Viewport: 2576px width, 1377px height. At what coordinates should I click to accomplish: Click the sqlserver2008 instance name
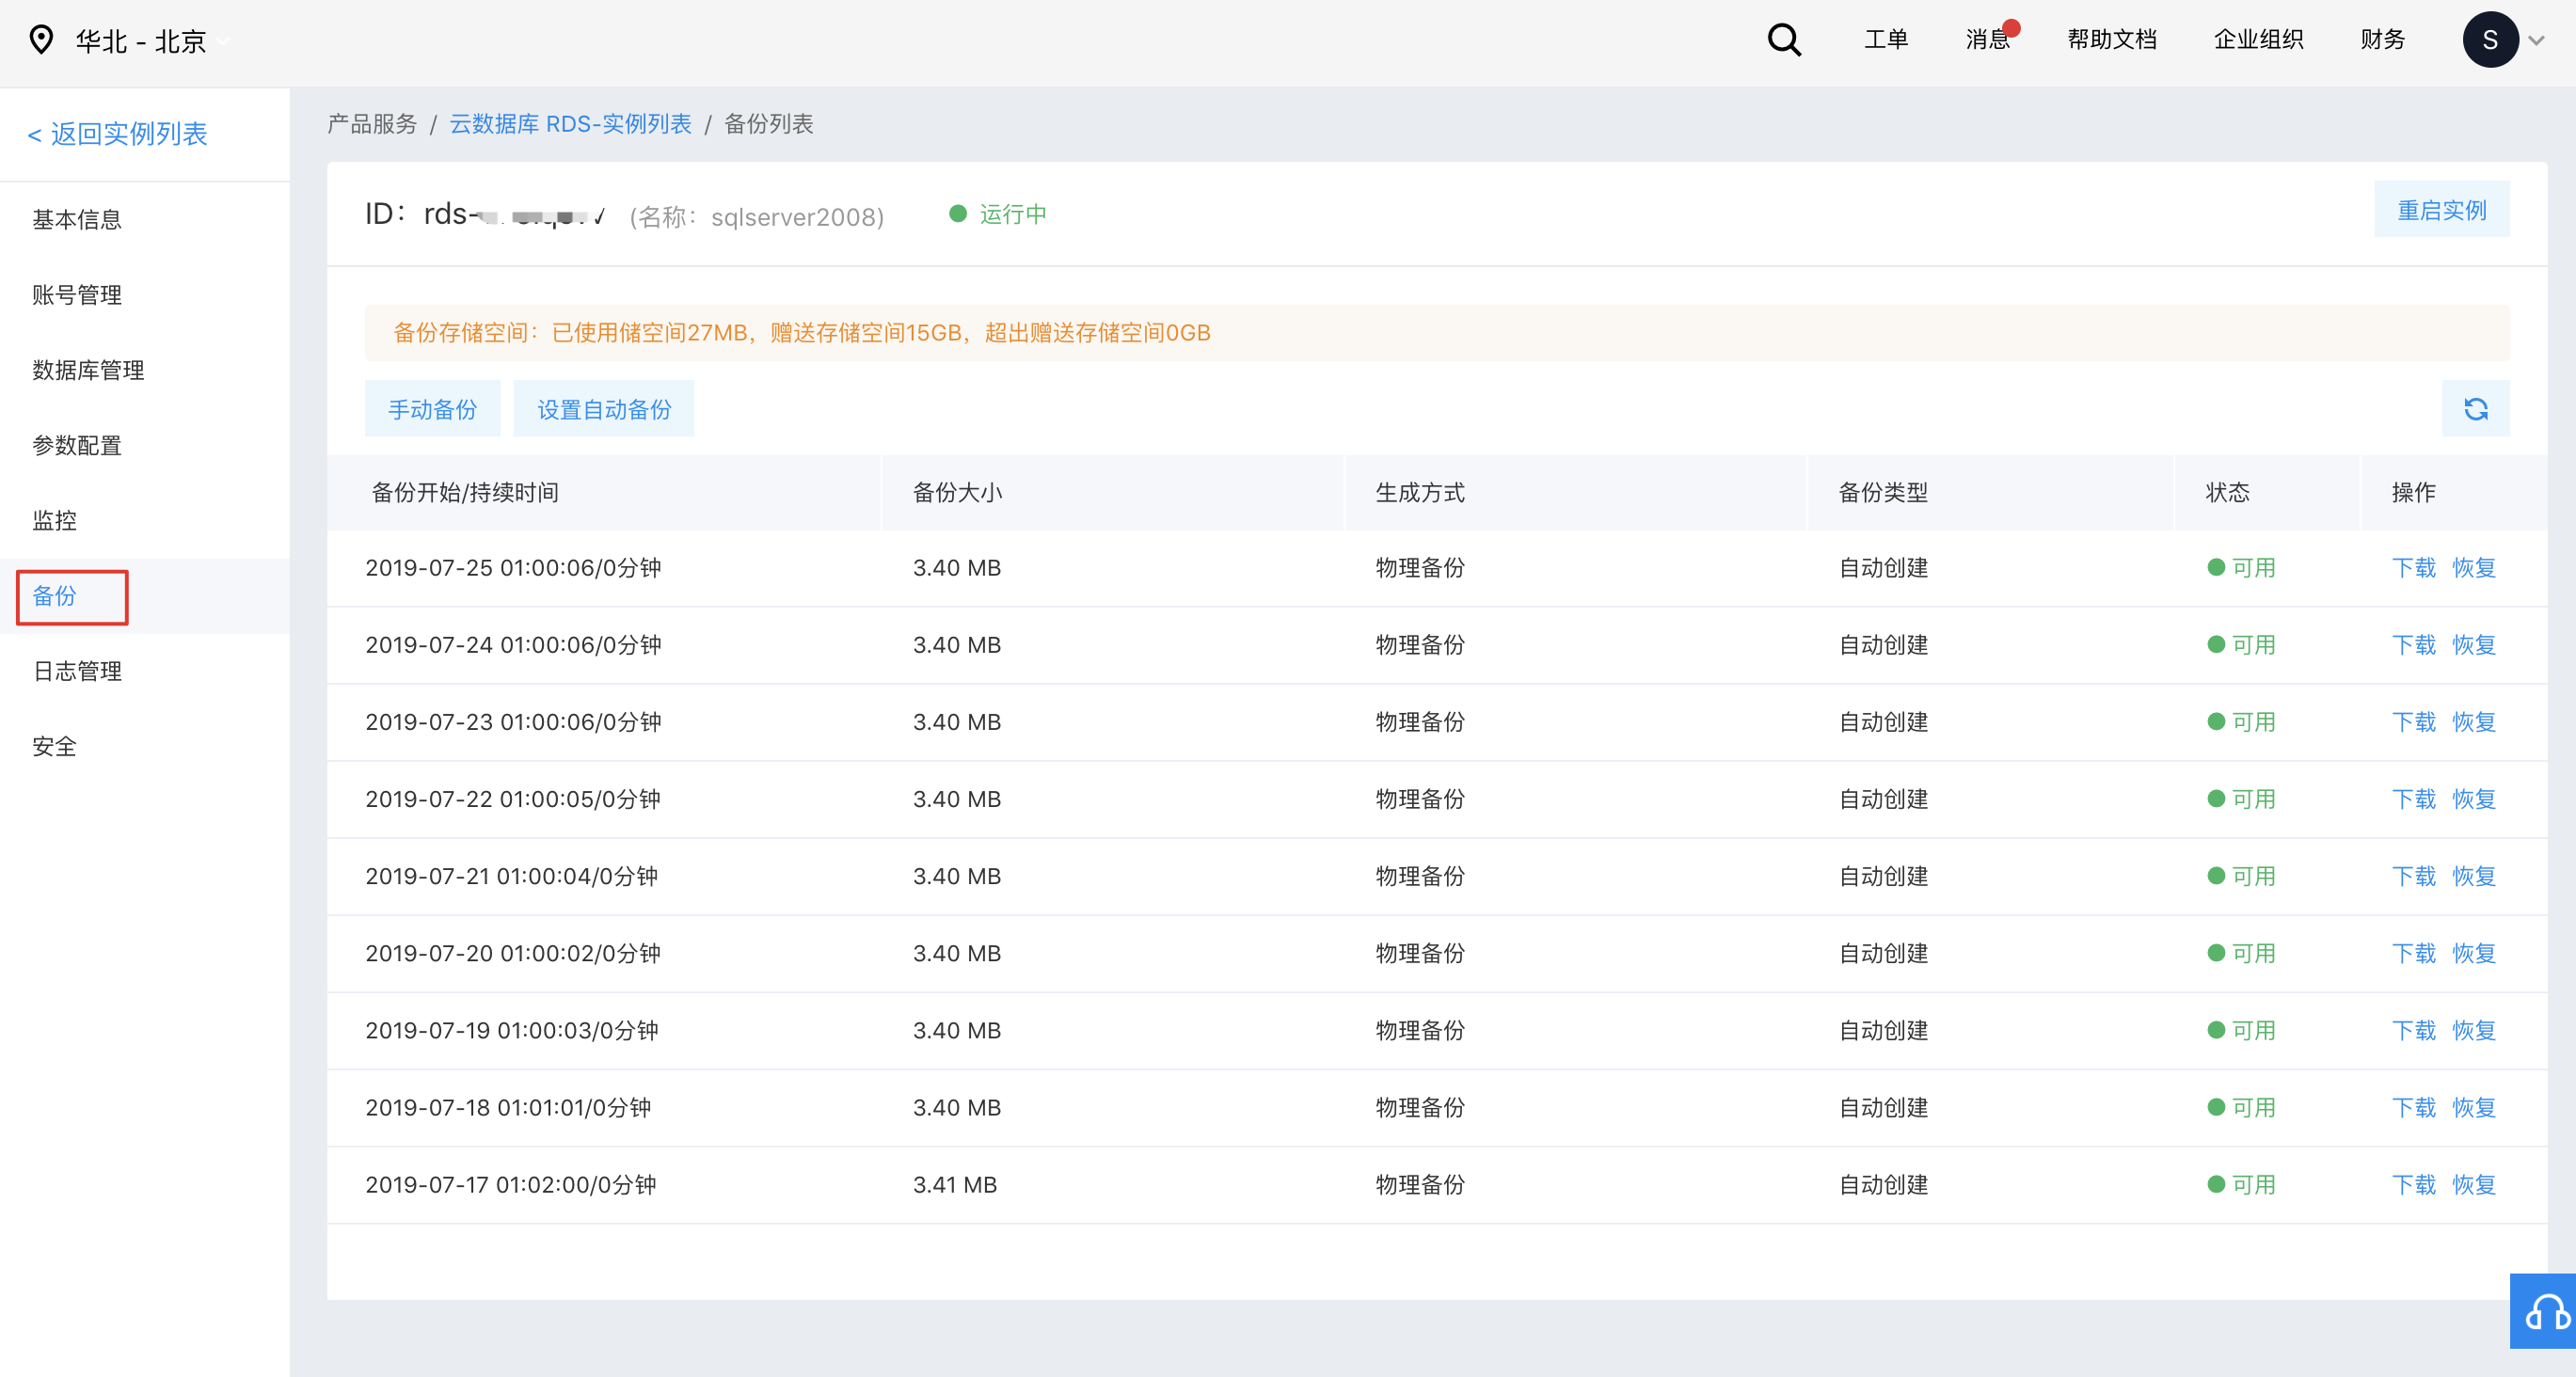coord(793,217)
